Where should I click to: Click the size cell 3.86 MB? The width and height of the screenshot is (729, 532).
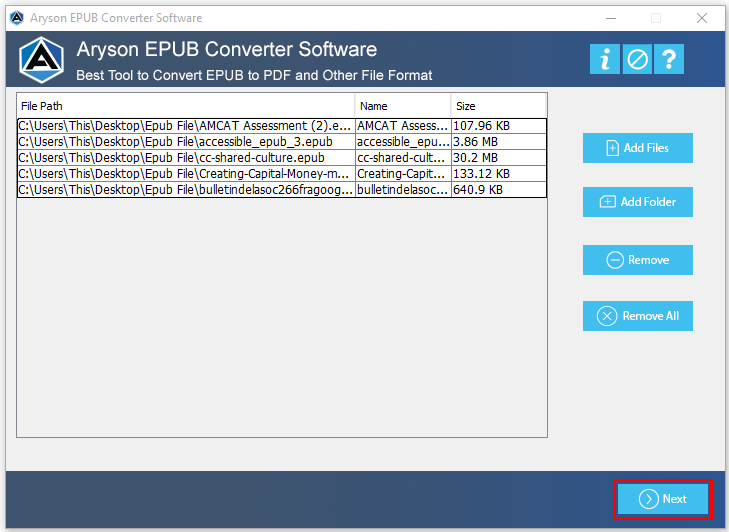click(x=499, y=142)
